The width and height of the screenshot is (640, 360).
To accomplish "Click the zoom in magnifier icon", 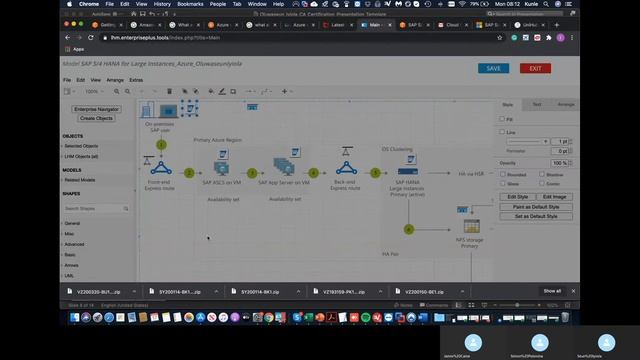I will click(x=117, y=91).
